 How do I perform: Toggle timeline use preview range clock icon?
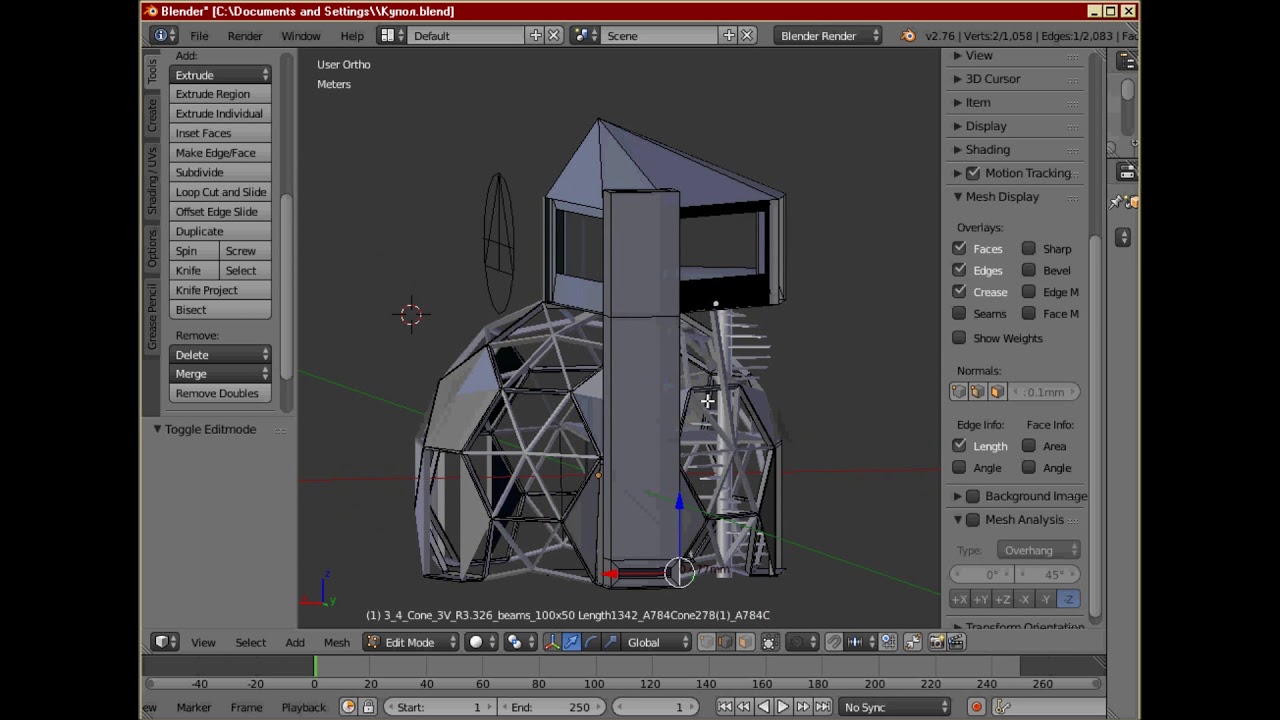coord(348,707)
